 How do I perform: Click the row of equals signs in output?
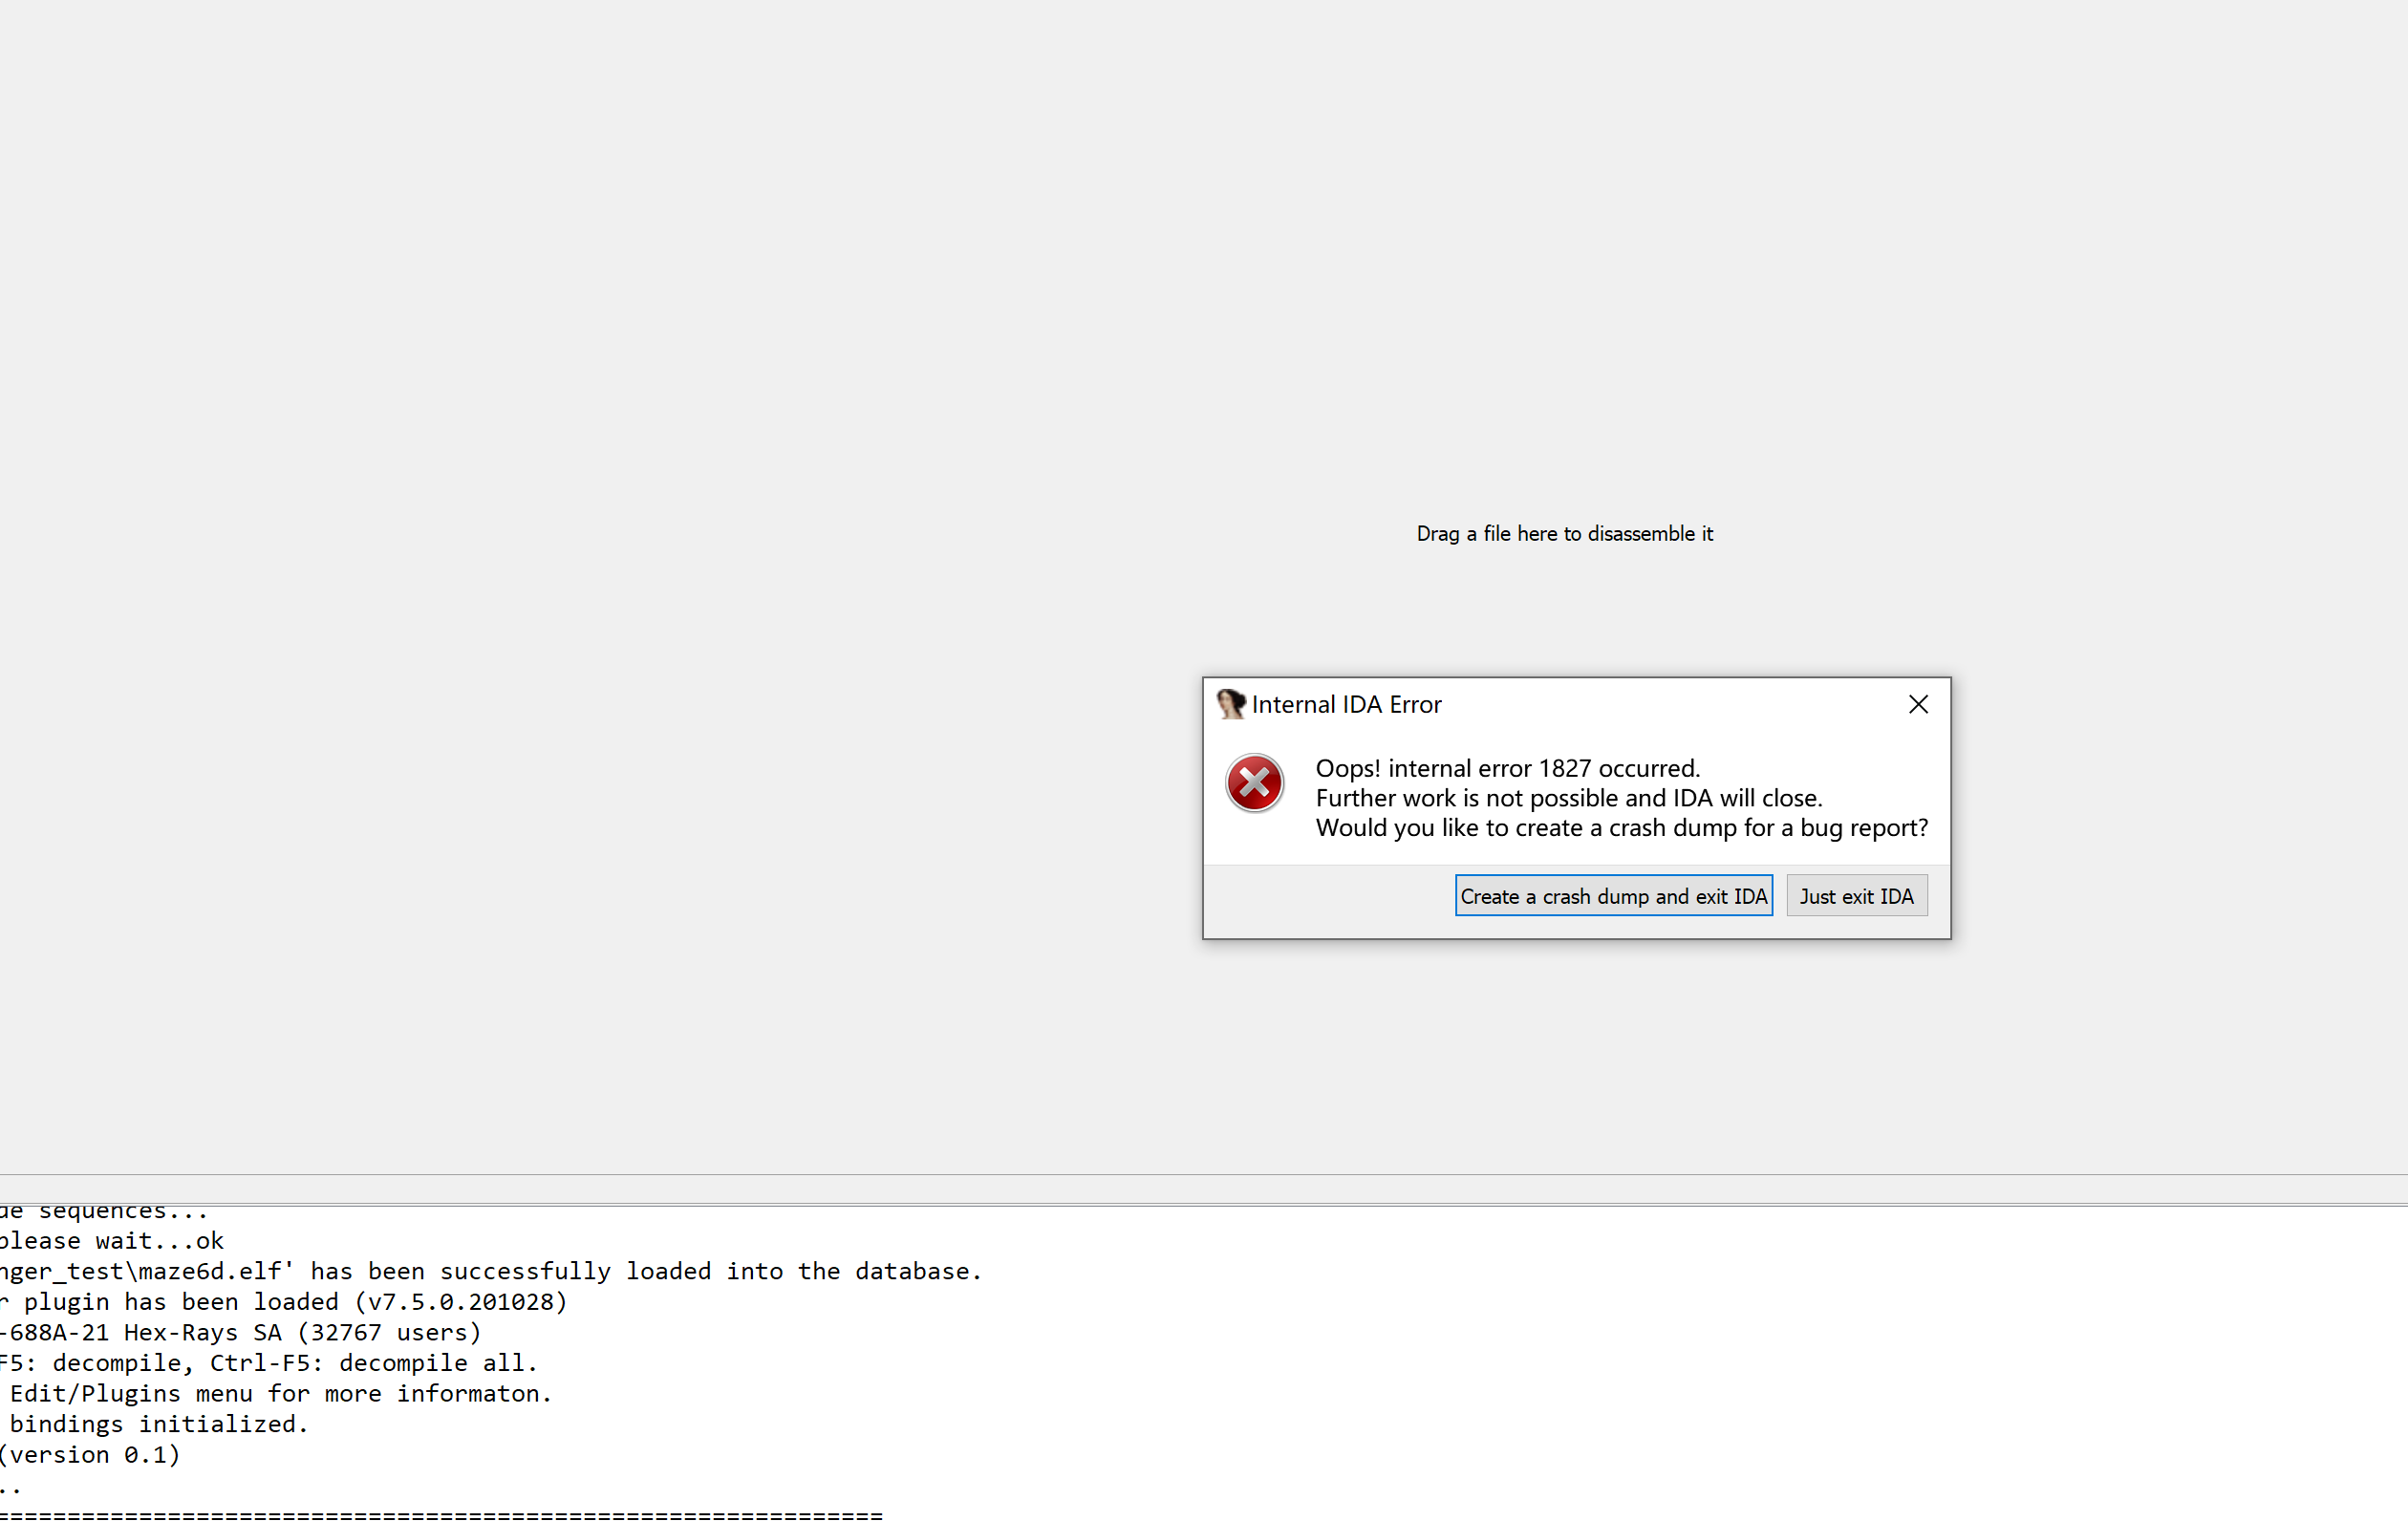[440, 1514]
